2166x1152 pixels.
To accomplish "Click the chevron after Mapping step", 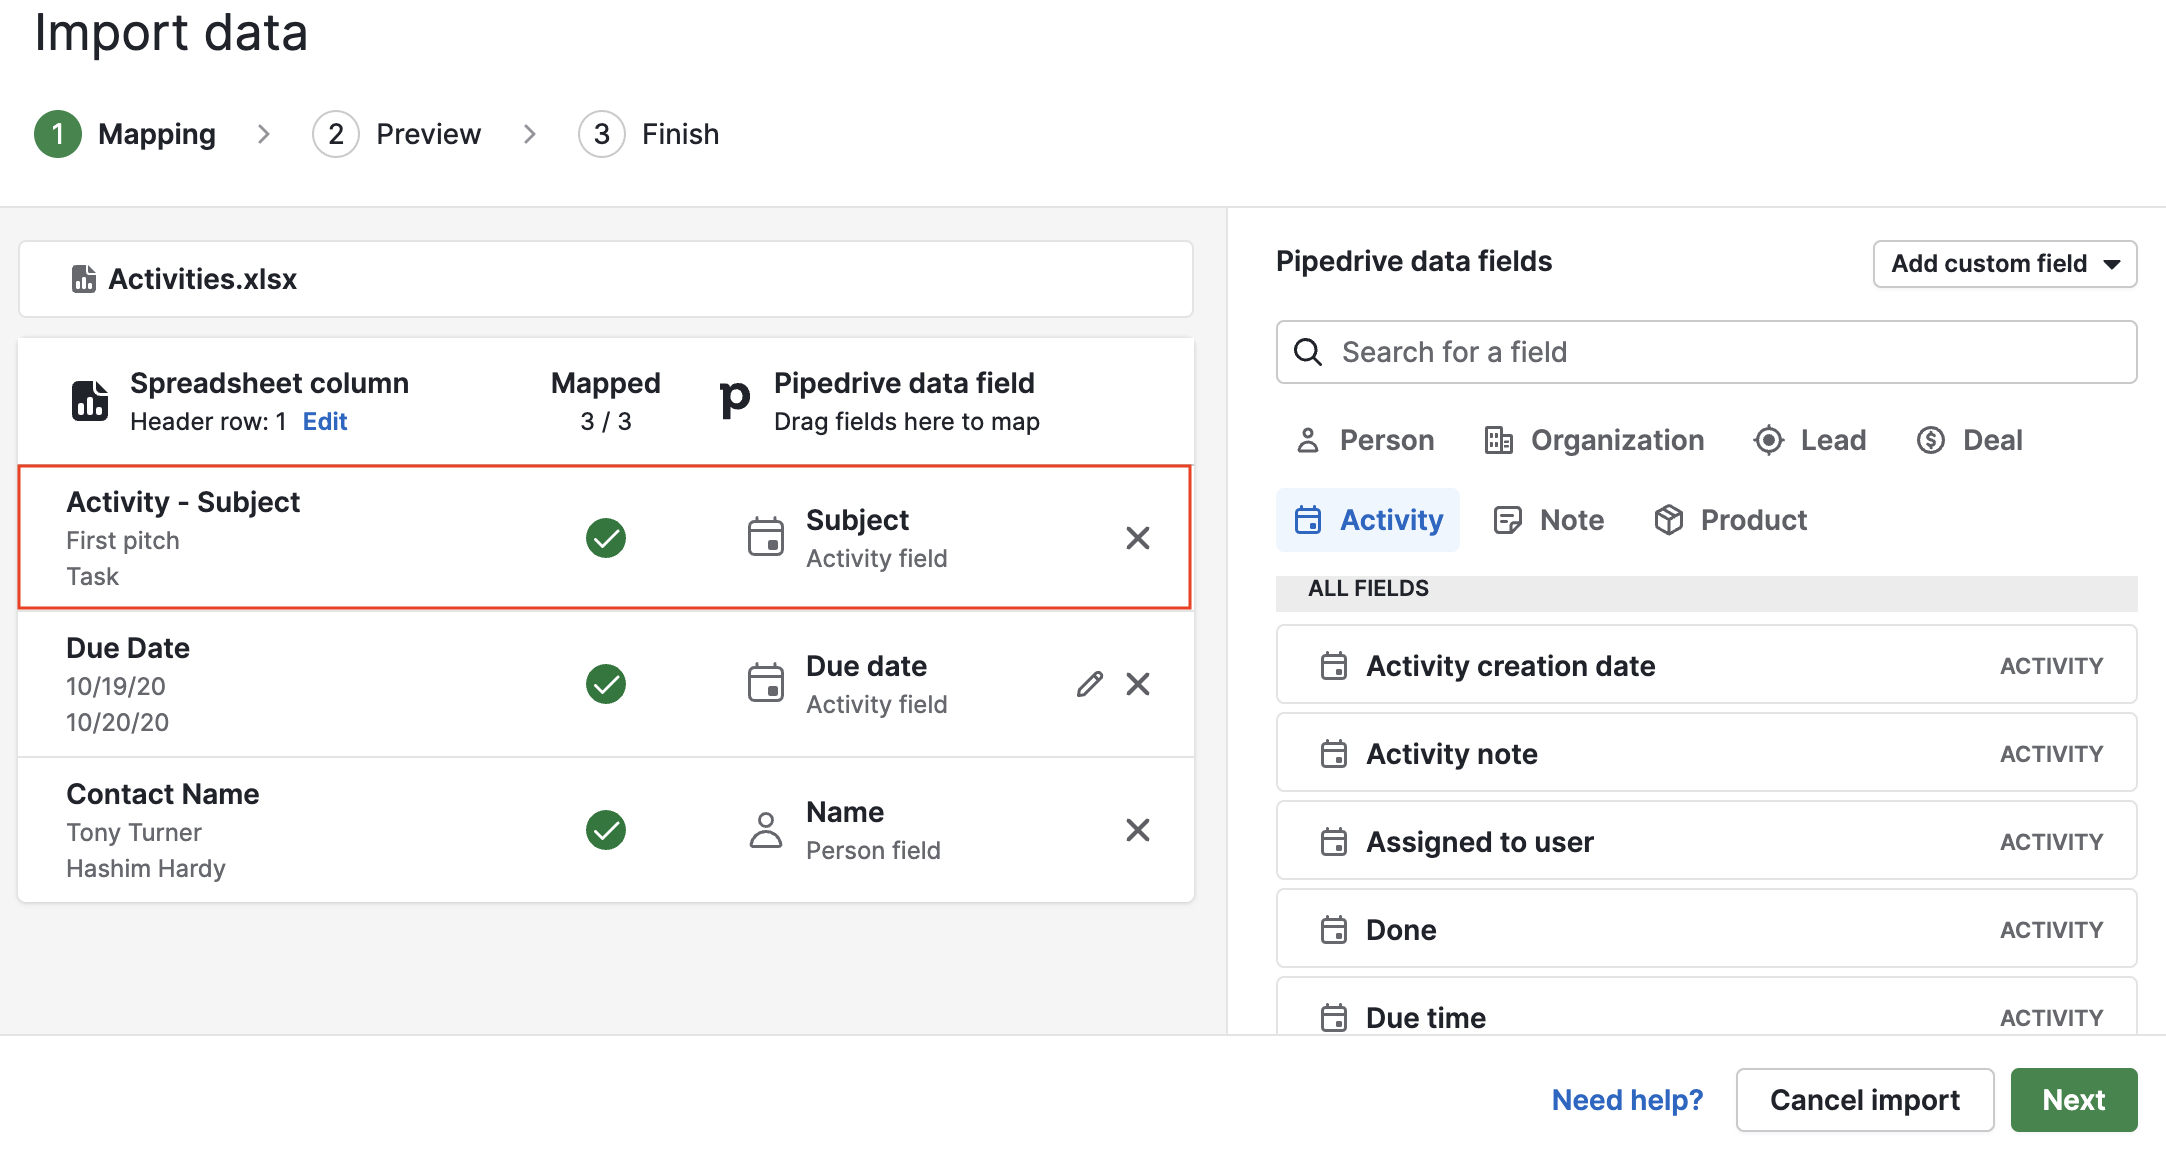I will tap(264, 134).
